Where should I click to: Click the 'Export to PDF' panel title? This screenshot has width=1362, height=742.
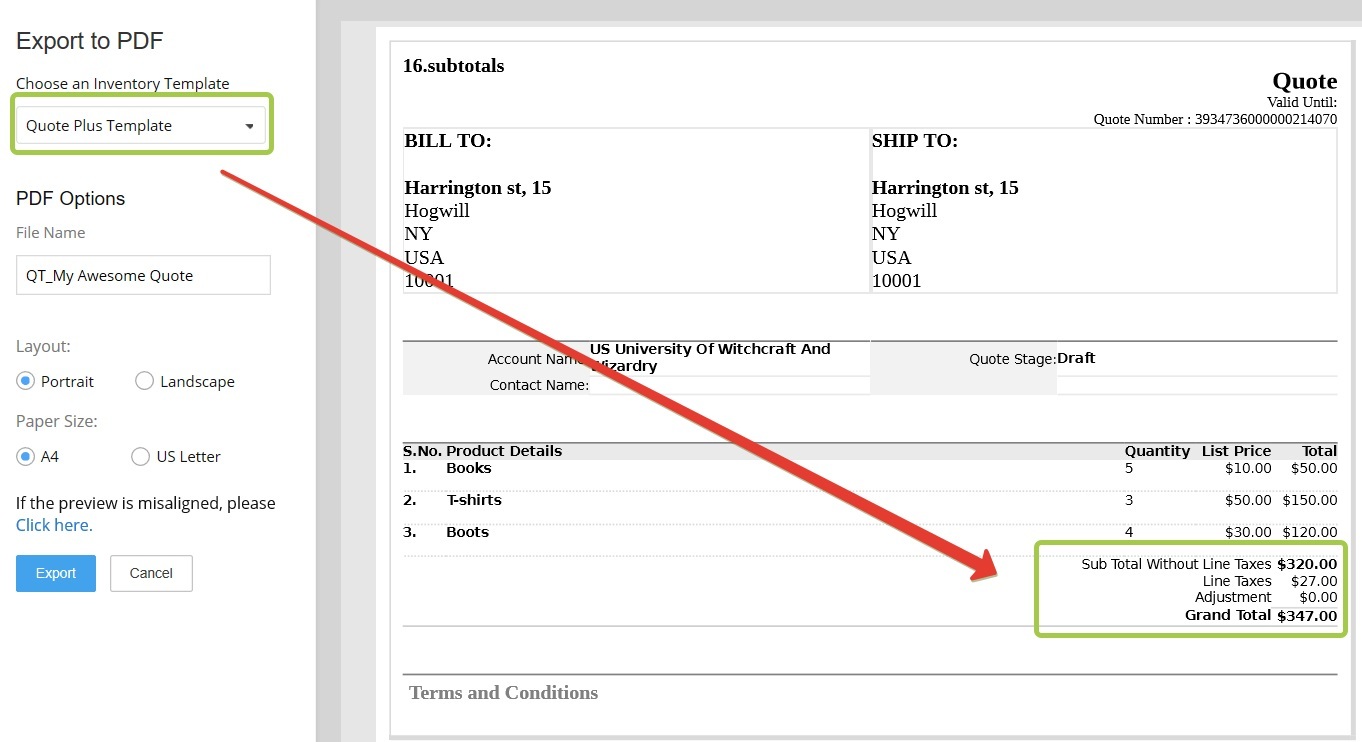coord(89,41)
